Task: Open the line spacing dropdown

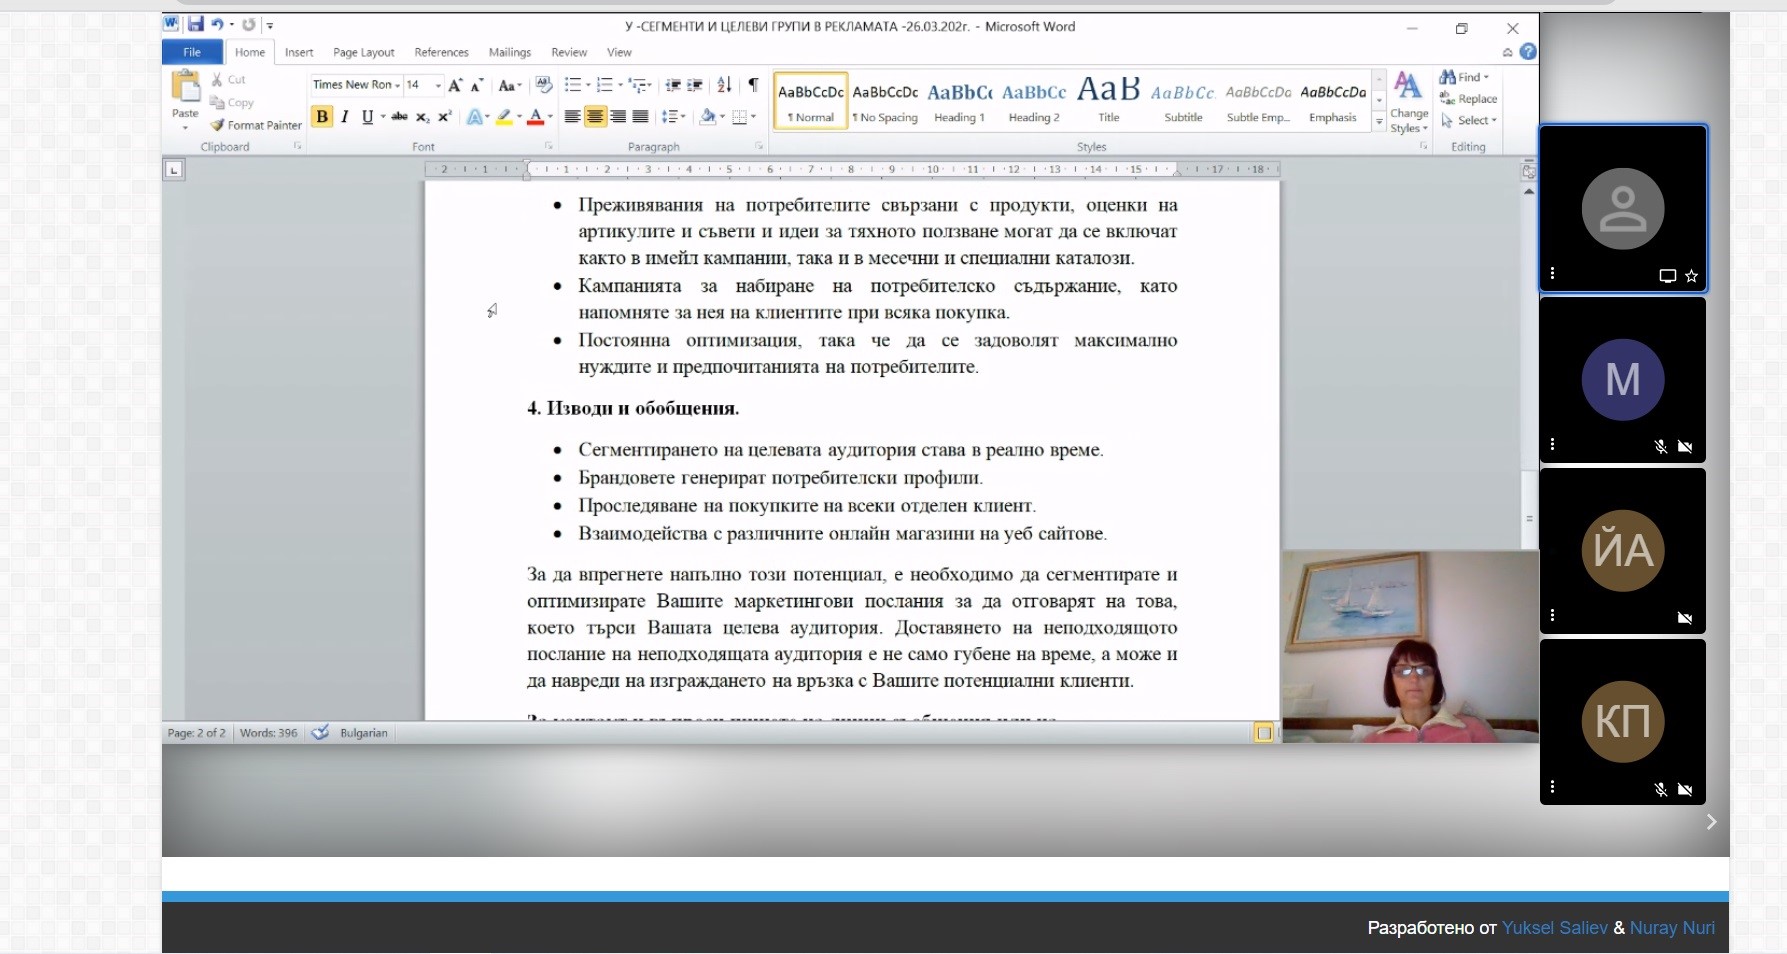Action: [683, 117]
